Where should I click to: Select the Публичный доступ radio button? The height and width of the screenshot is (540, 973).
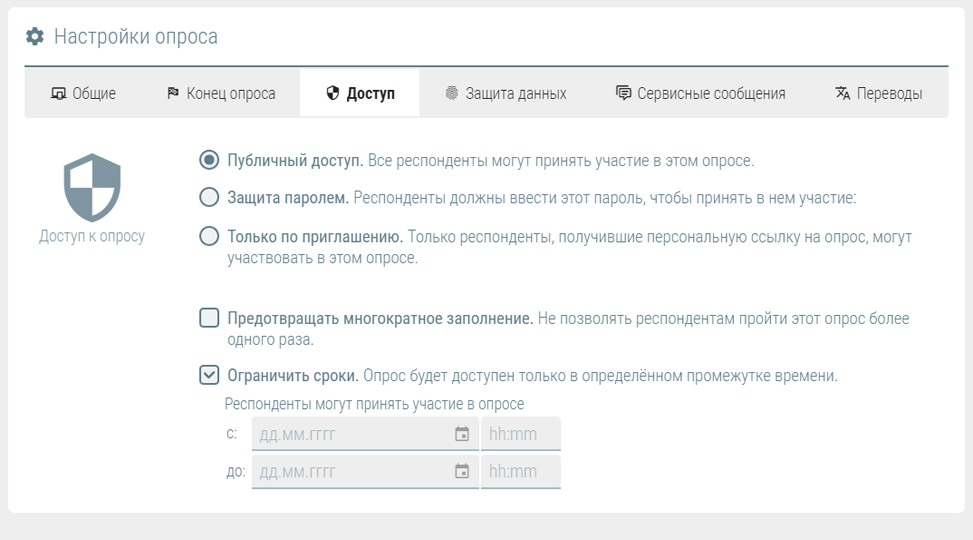coord(209,160)
